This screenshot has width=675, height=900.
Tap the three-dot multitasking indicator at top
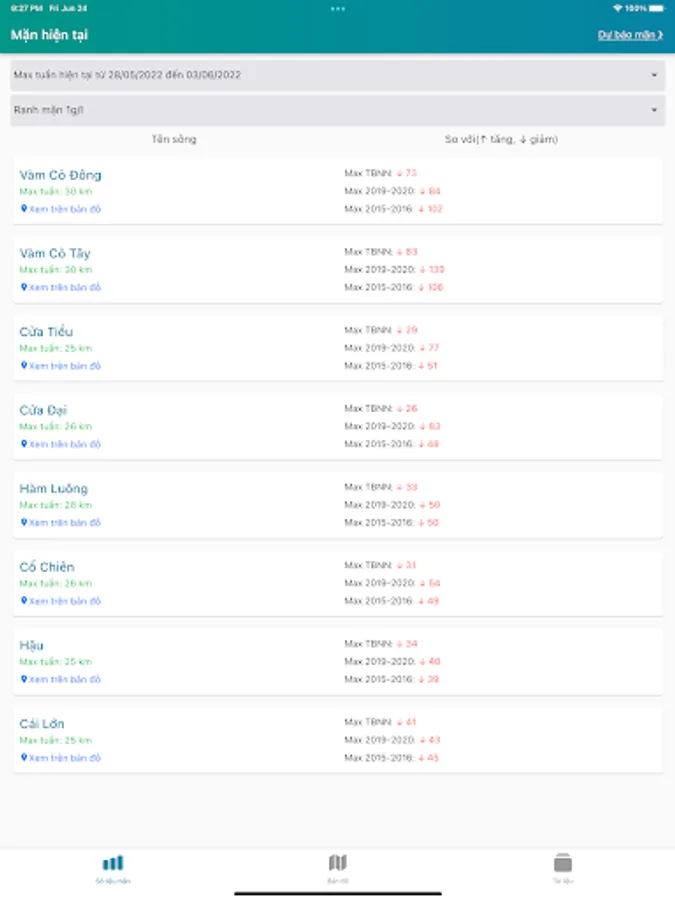click(338, 9)
